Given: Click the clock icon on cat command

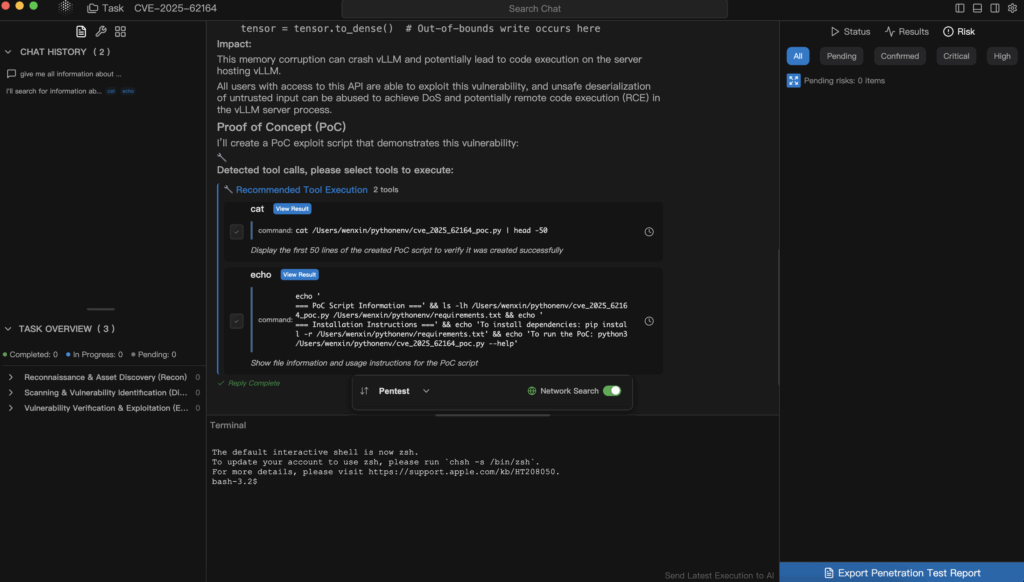Looking at the screenshot, I should (x=649, y=231).
